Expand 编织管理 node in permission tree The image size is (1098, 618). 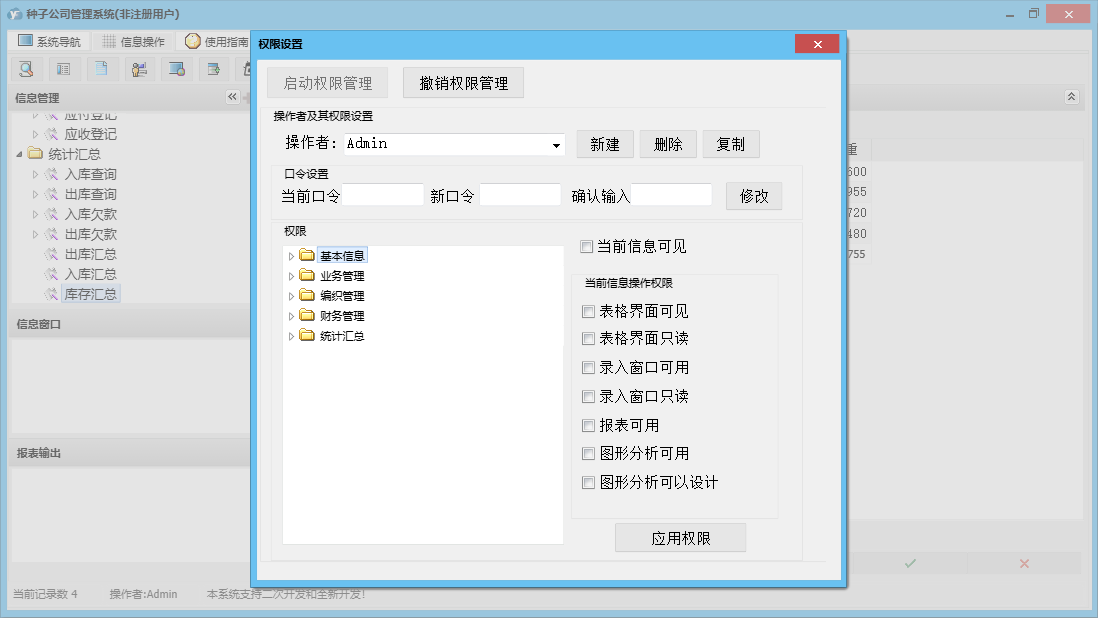click(x=291, y=296)
